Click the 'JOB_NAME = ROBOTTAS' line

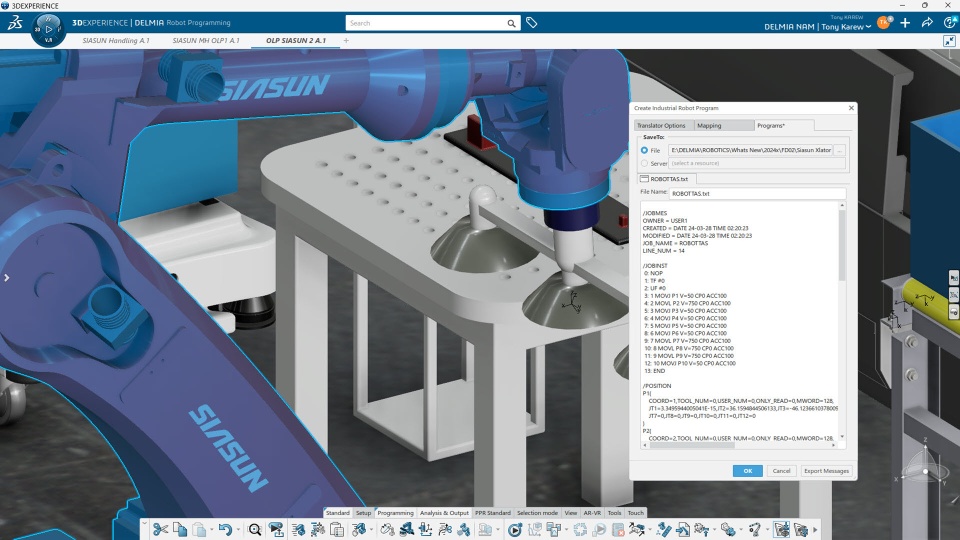(x=675, y=243)
